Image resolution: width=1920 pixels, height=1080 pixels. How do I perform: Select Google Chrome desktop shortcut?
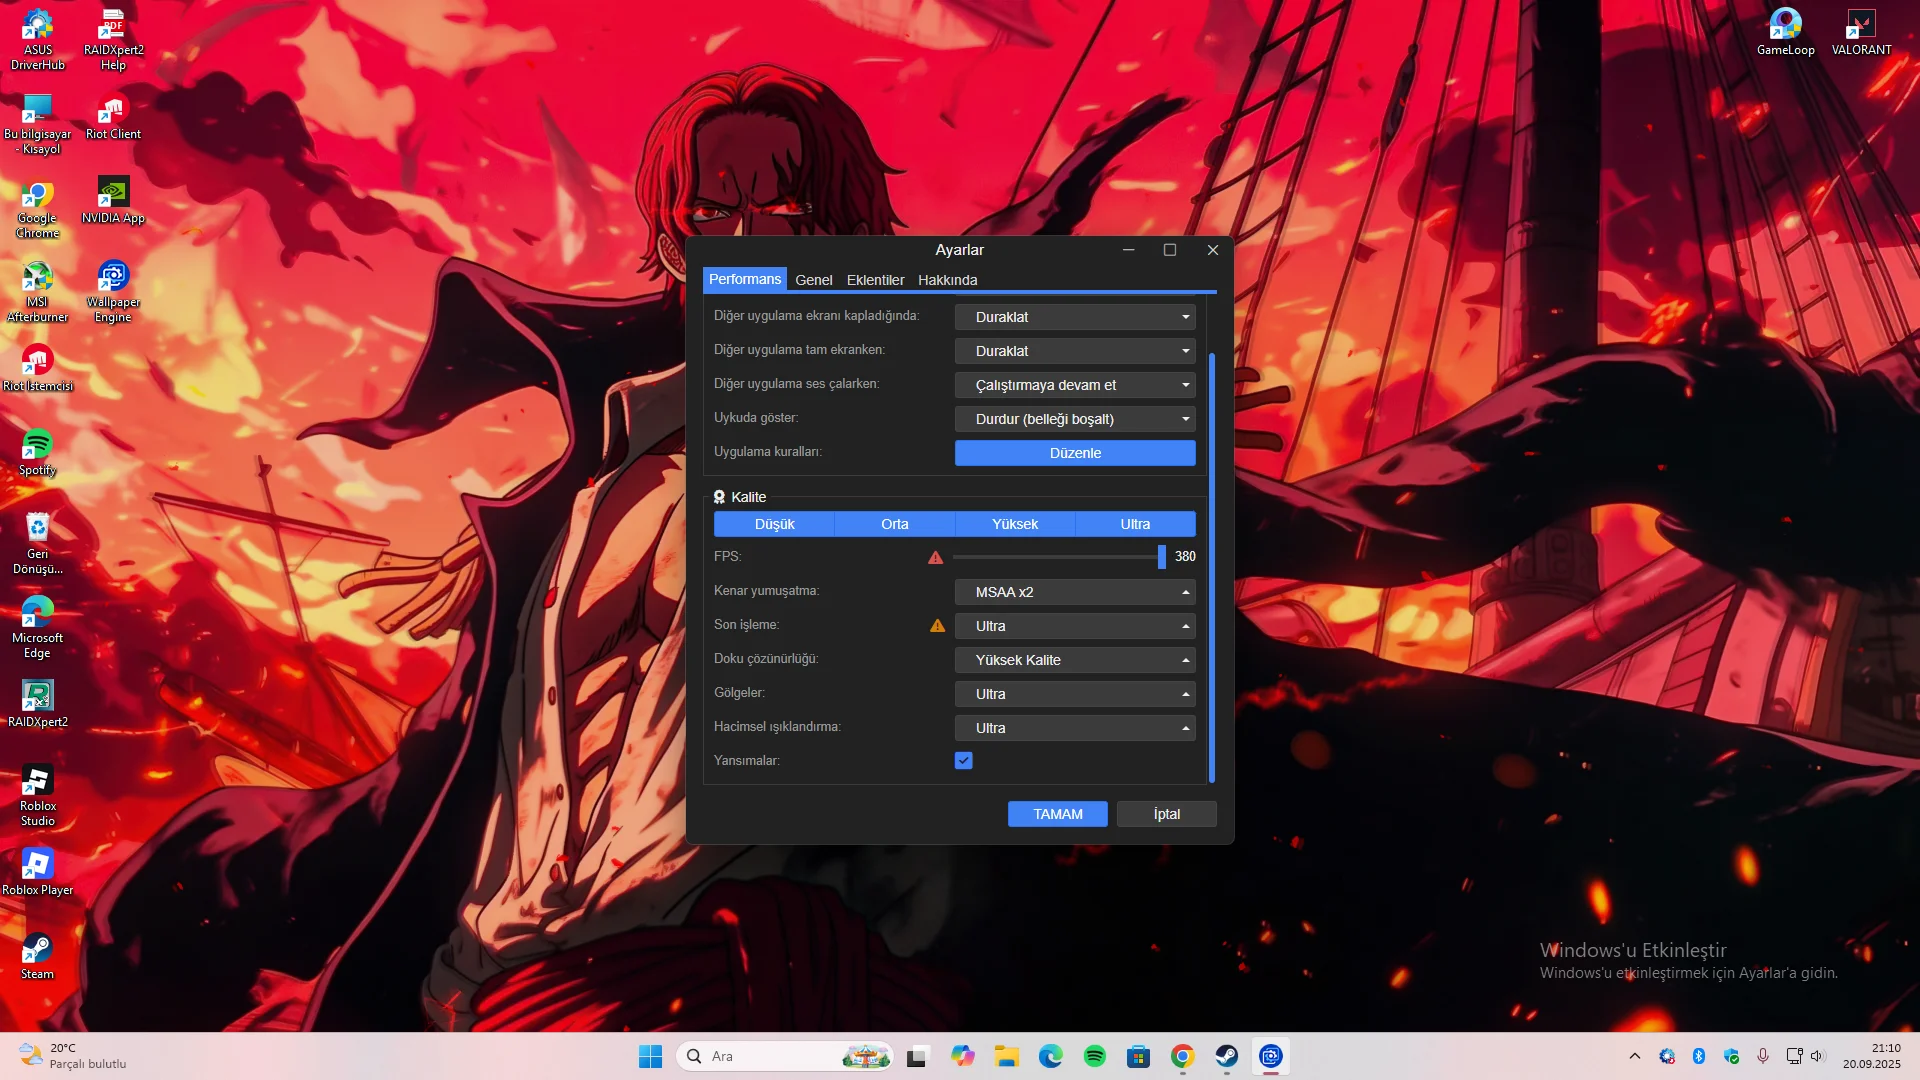pos(38,209)
